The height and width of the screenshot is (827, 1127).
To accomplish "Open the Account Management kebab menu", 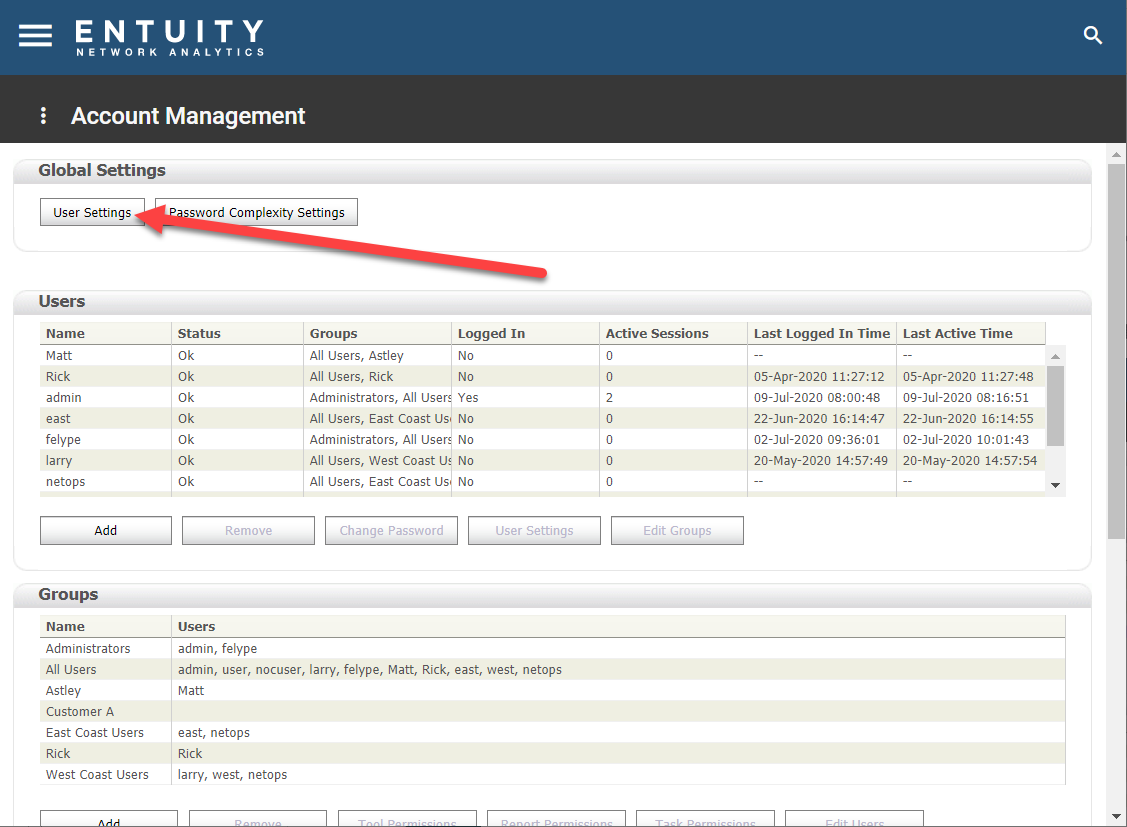I will point(43,115).
